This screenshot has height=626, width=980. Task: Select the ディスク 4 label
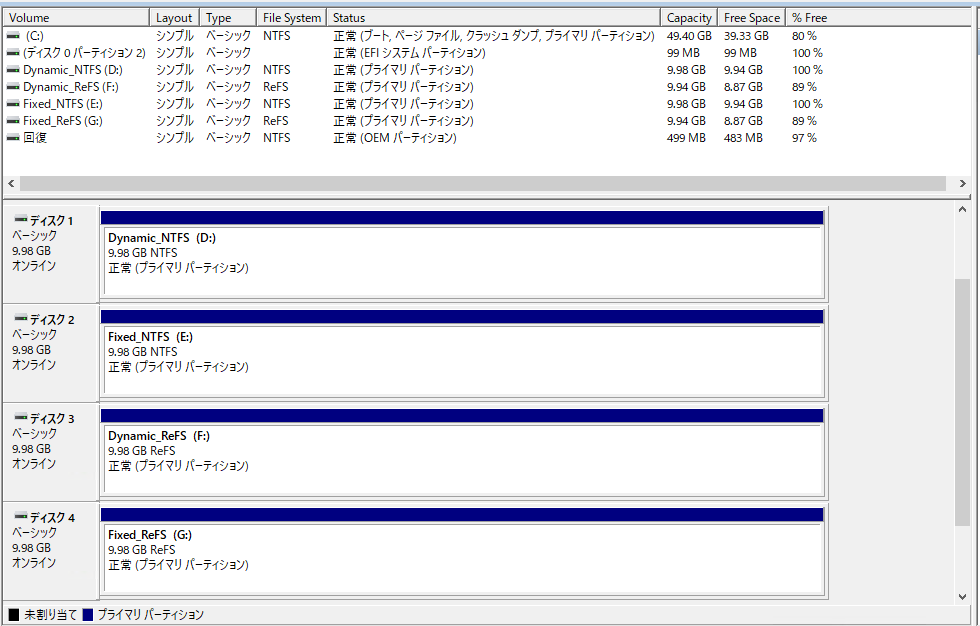click(52, 517)
